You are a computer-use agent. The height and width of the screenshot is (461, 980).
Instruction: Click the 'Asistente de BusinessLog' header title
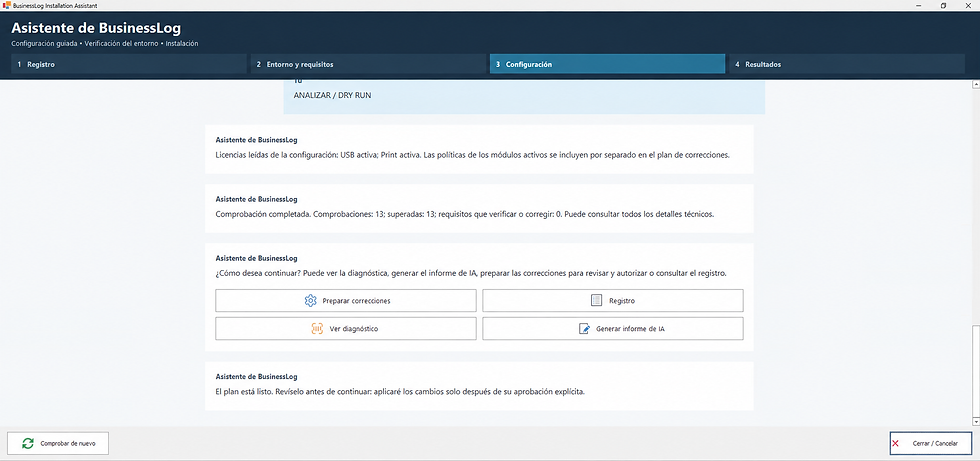coord(96,28)
